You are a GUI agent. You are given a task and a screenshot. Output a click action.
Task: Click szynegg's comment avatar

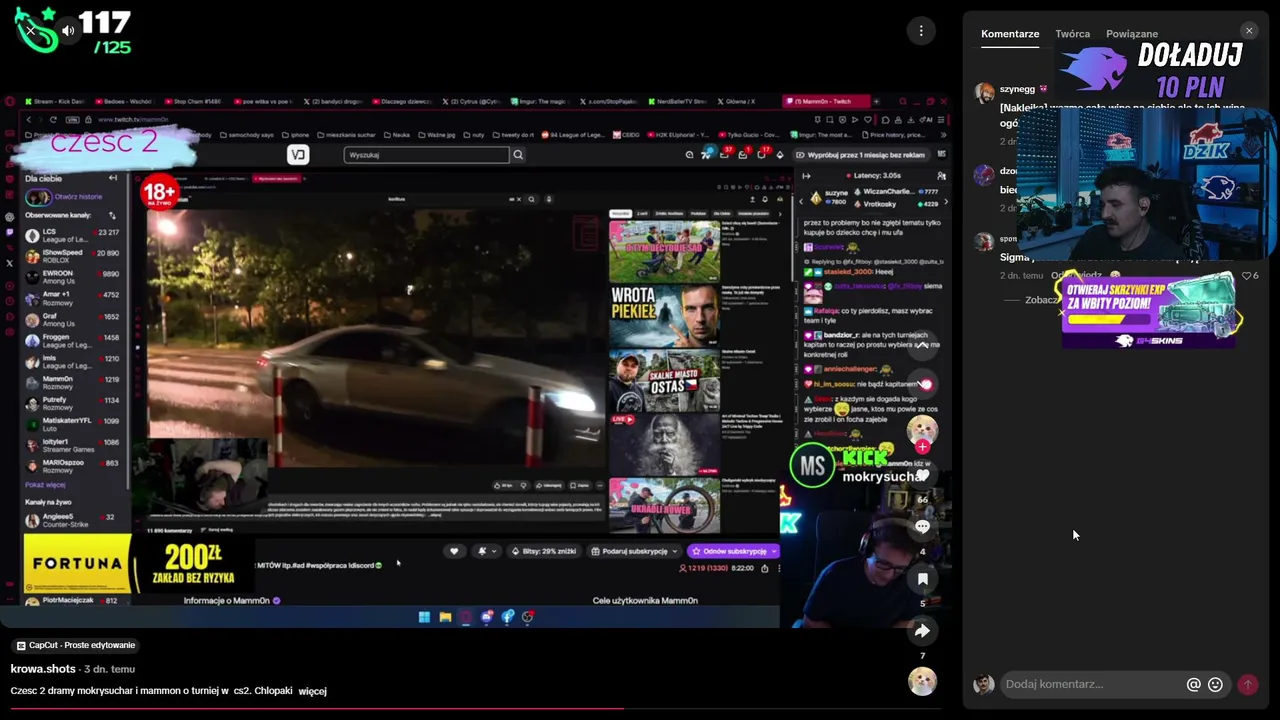click(x=984, y=93)
